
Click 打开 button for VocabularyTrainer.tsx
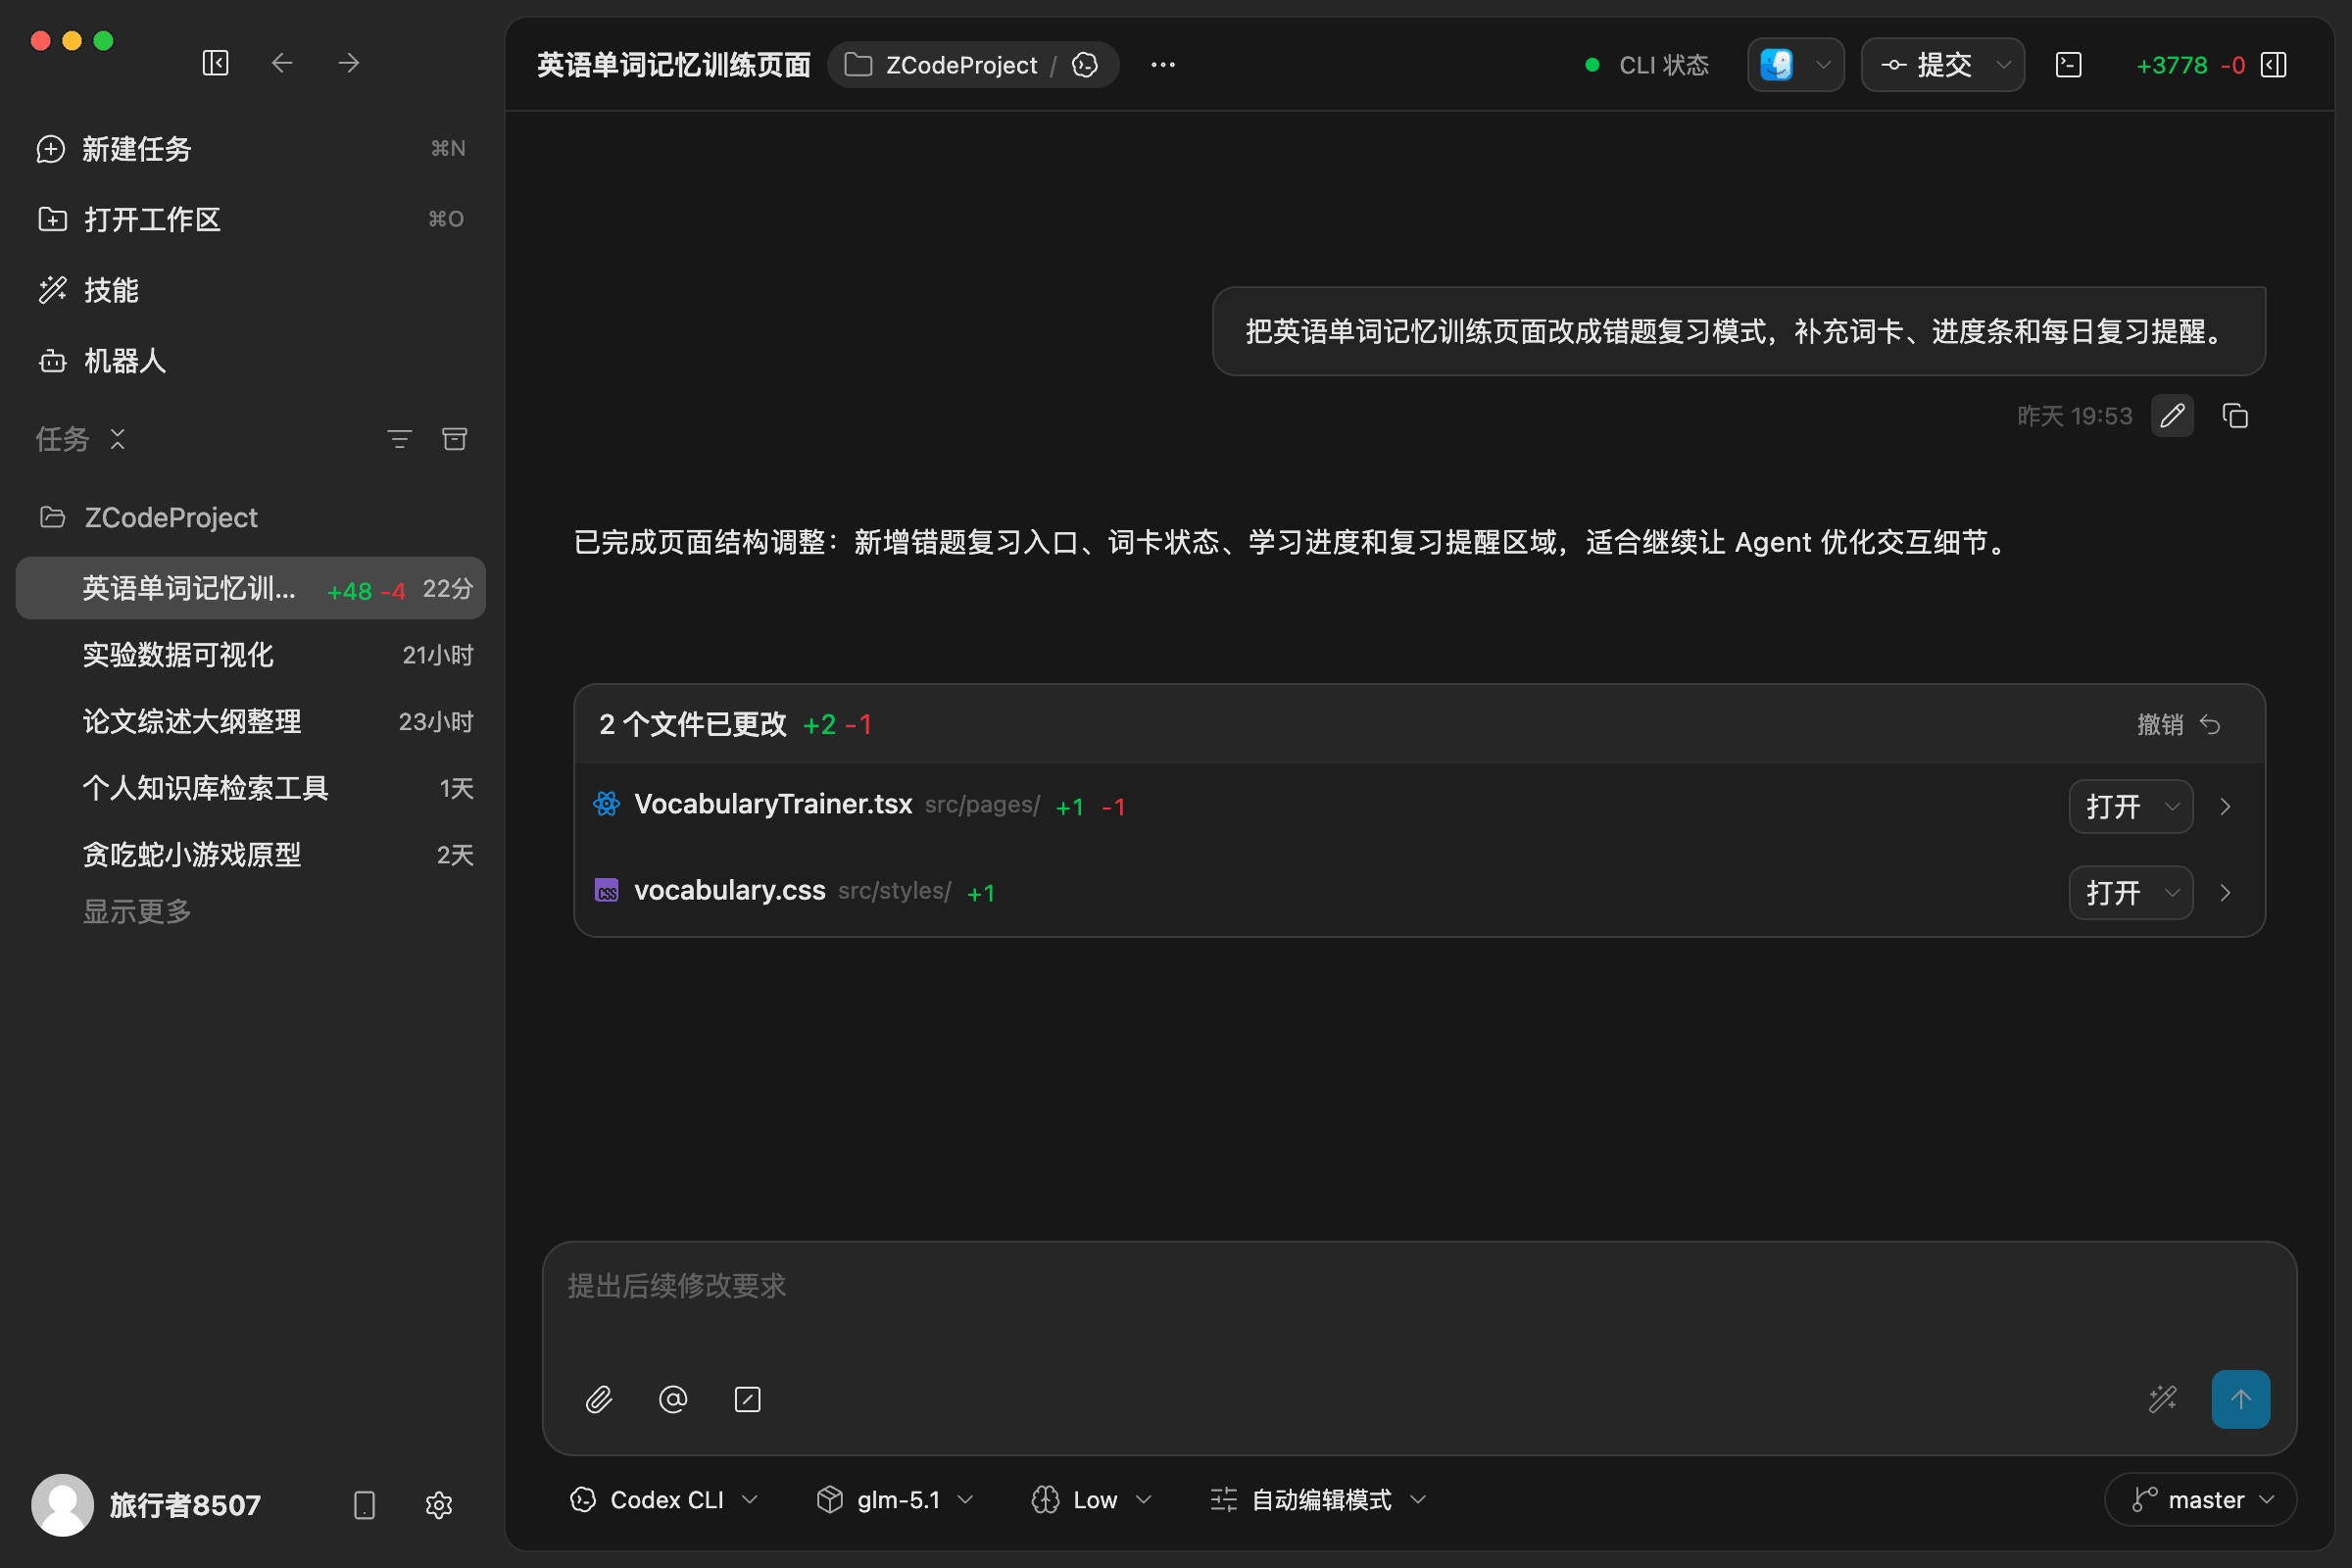click(2113, 806)
